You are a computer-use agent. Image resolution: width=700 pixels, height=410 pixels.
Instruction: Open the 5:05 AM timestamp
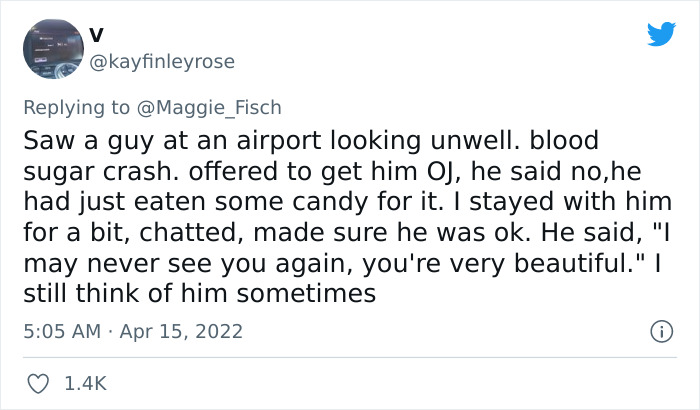click(x=57, y=330)
